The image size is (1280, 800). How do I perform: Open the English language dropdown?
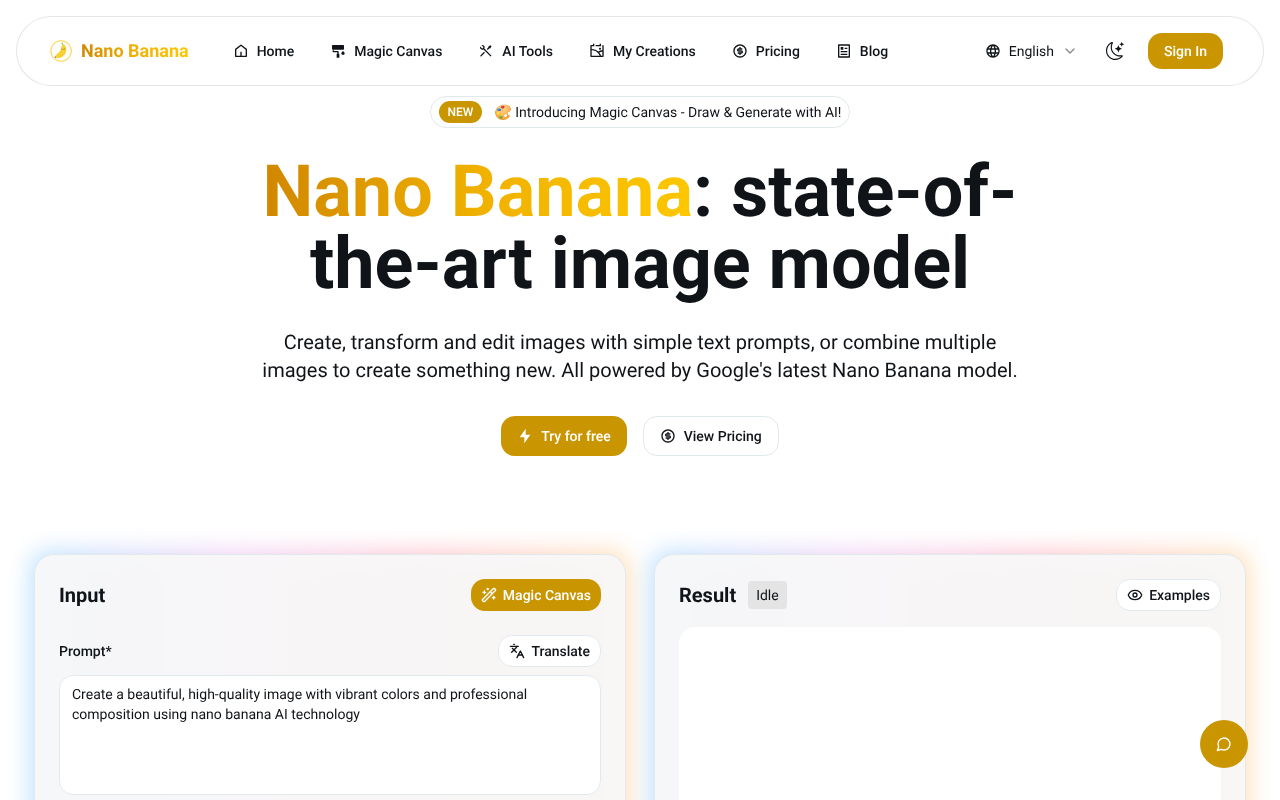pos(1030,50)
